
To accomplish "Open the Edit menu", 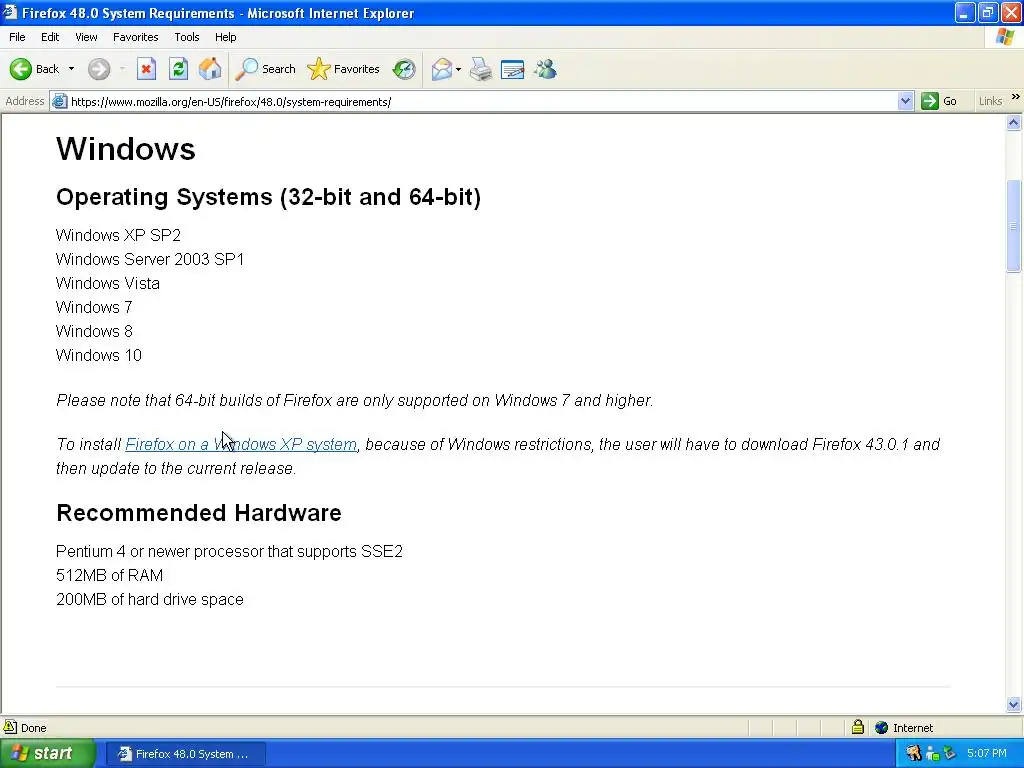I will coord(50,37).
